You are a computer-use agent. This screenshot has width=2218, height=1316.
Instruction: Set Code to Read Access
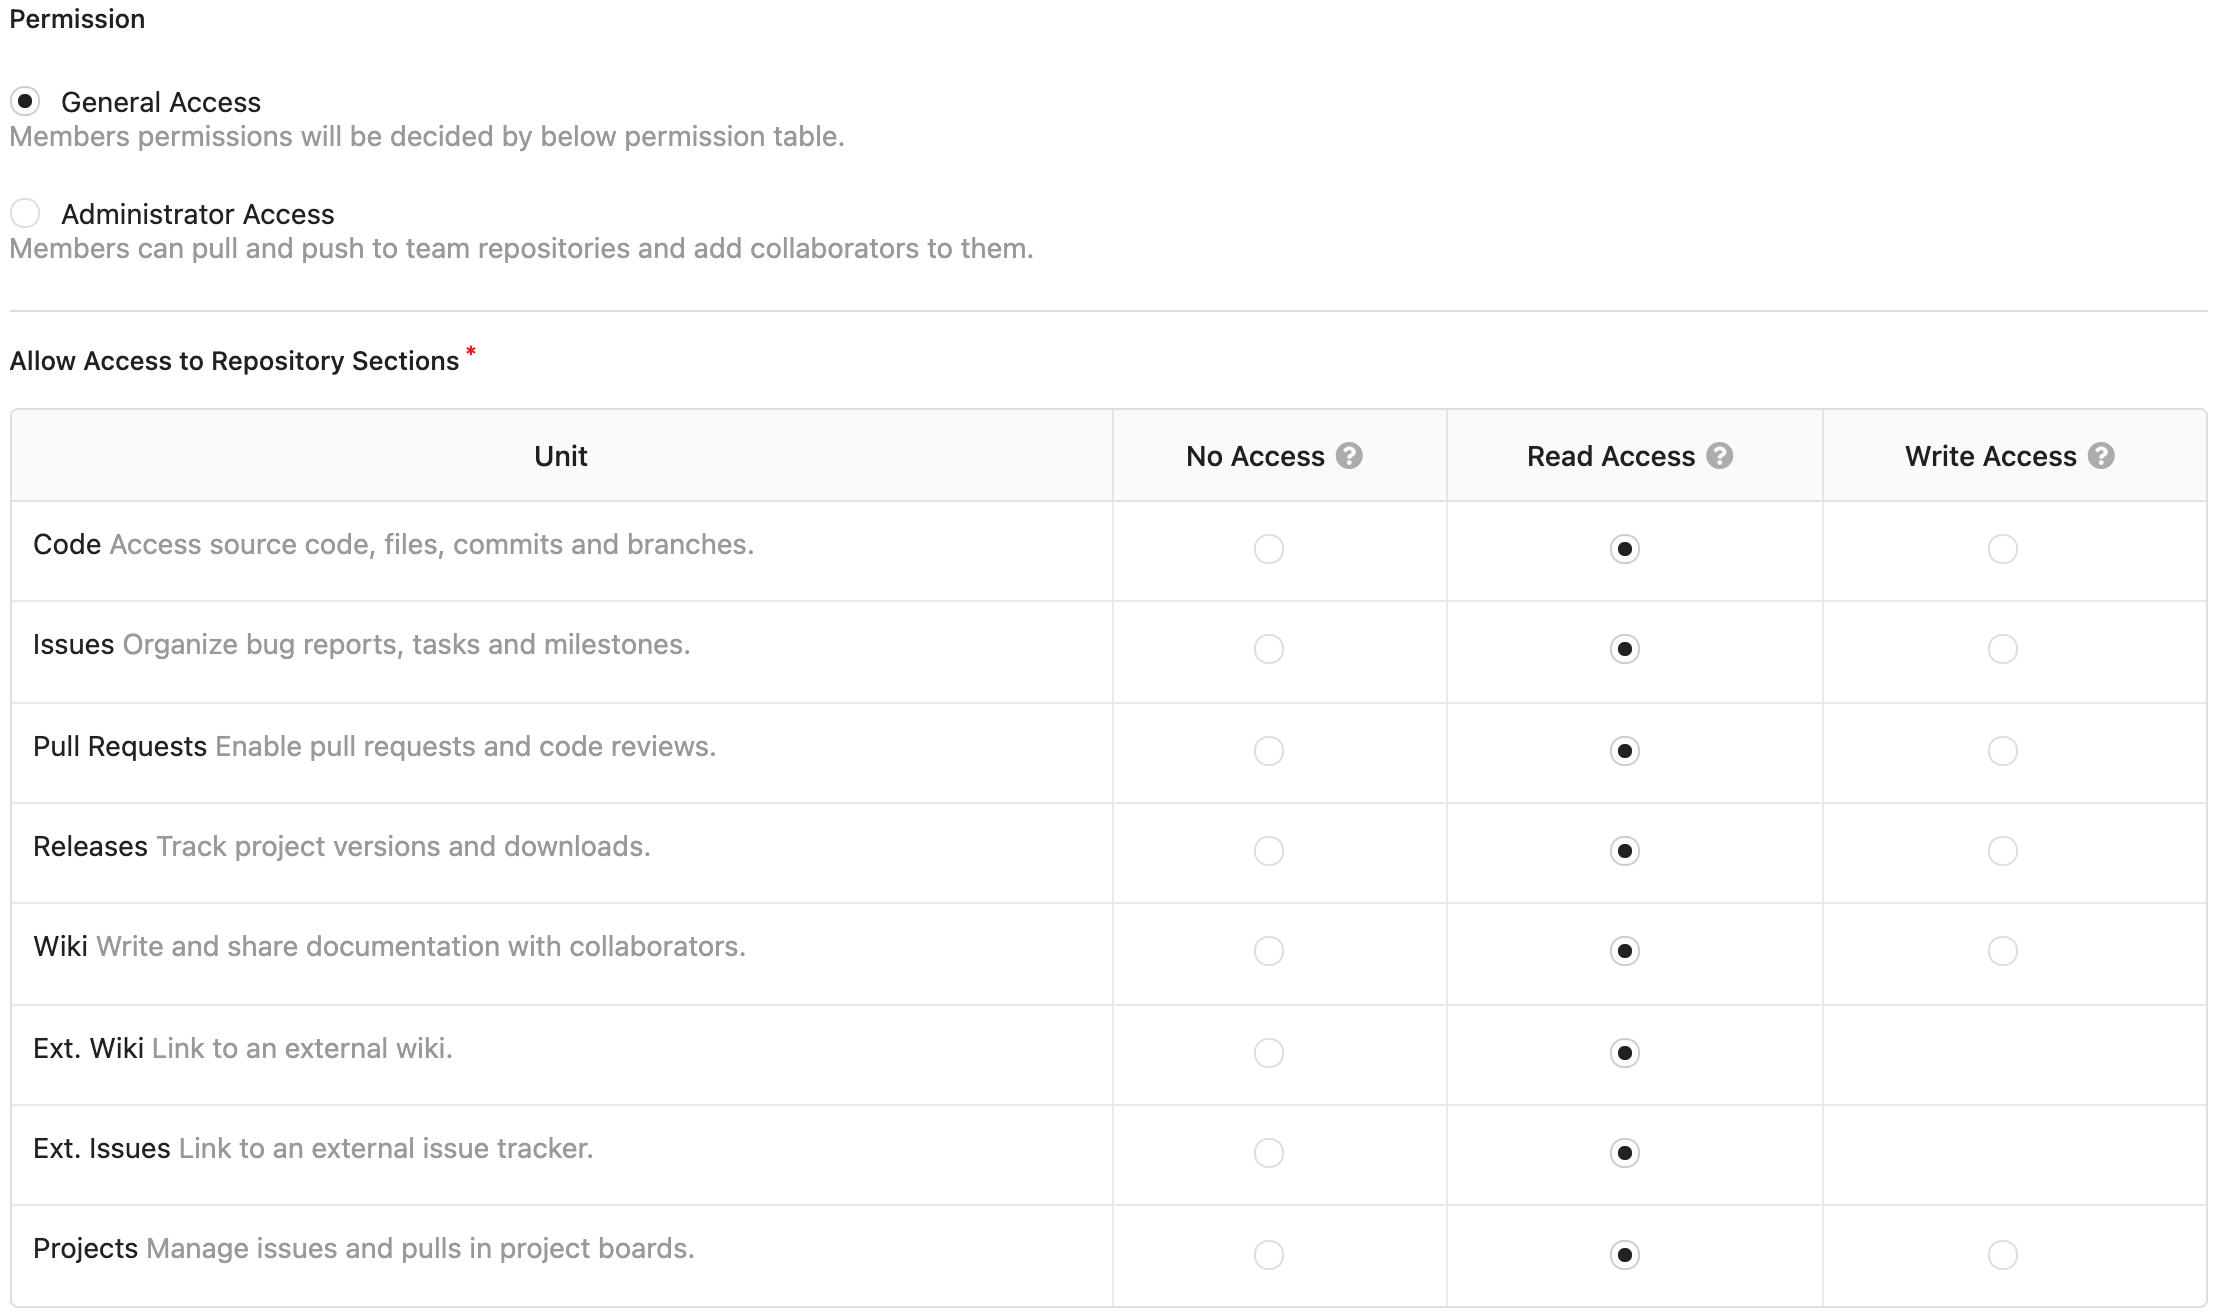pyautogui.click(x=1625, y=549)
